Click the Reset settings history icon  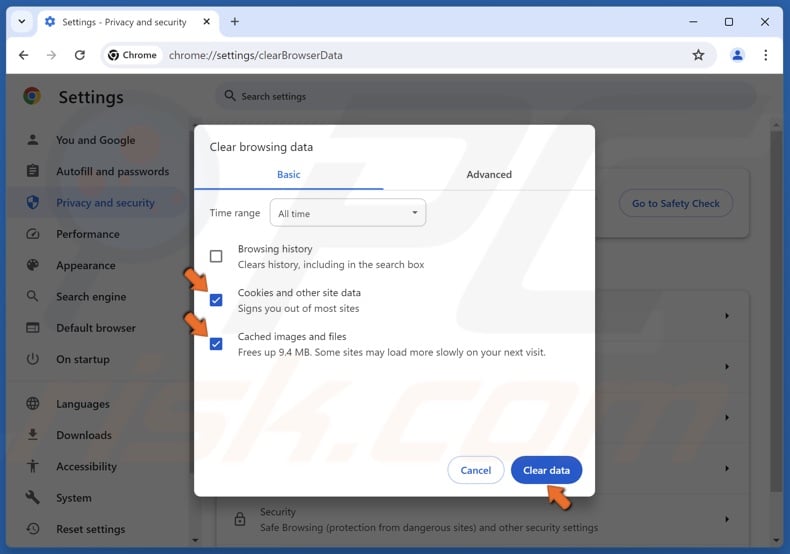tap(33, 529)
